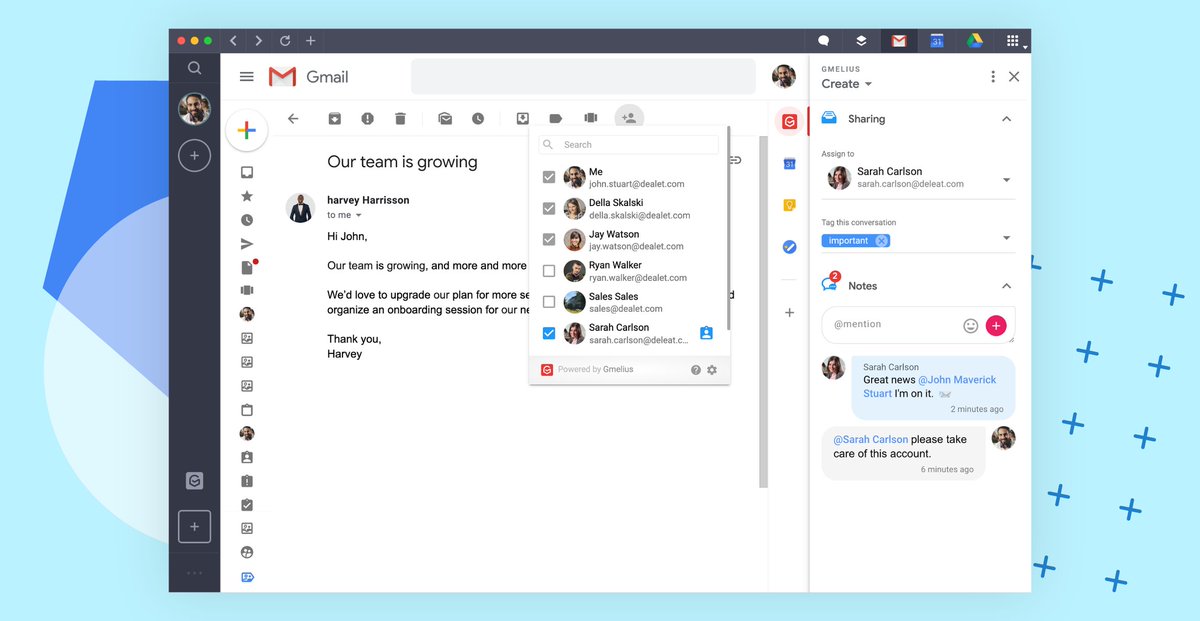This screenshot has height=621, width=1200.
Task: Reload the page with refresh icon
Action: point(285,41)
